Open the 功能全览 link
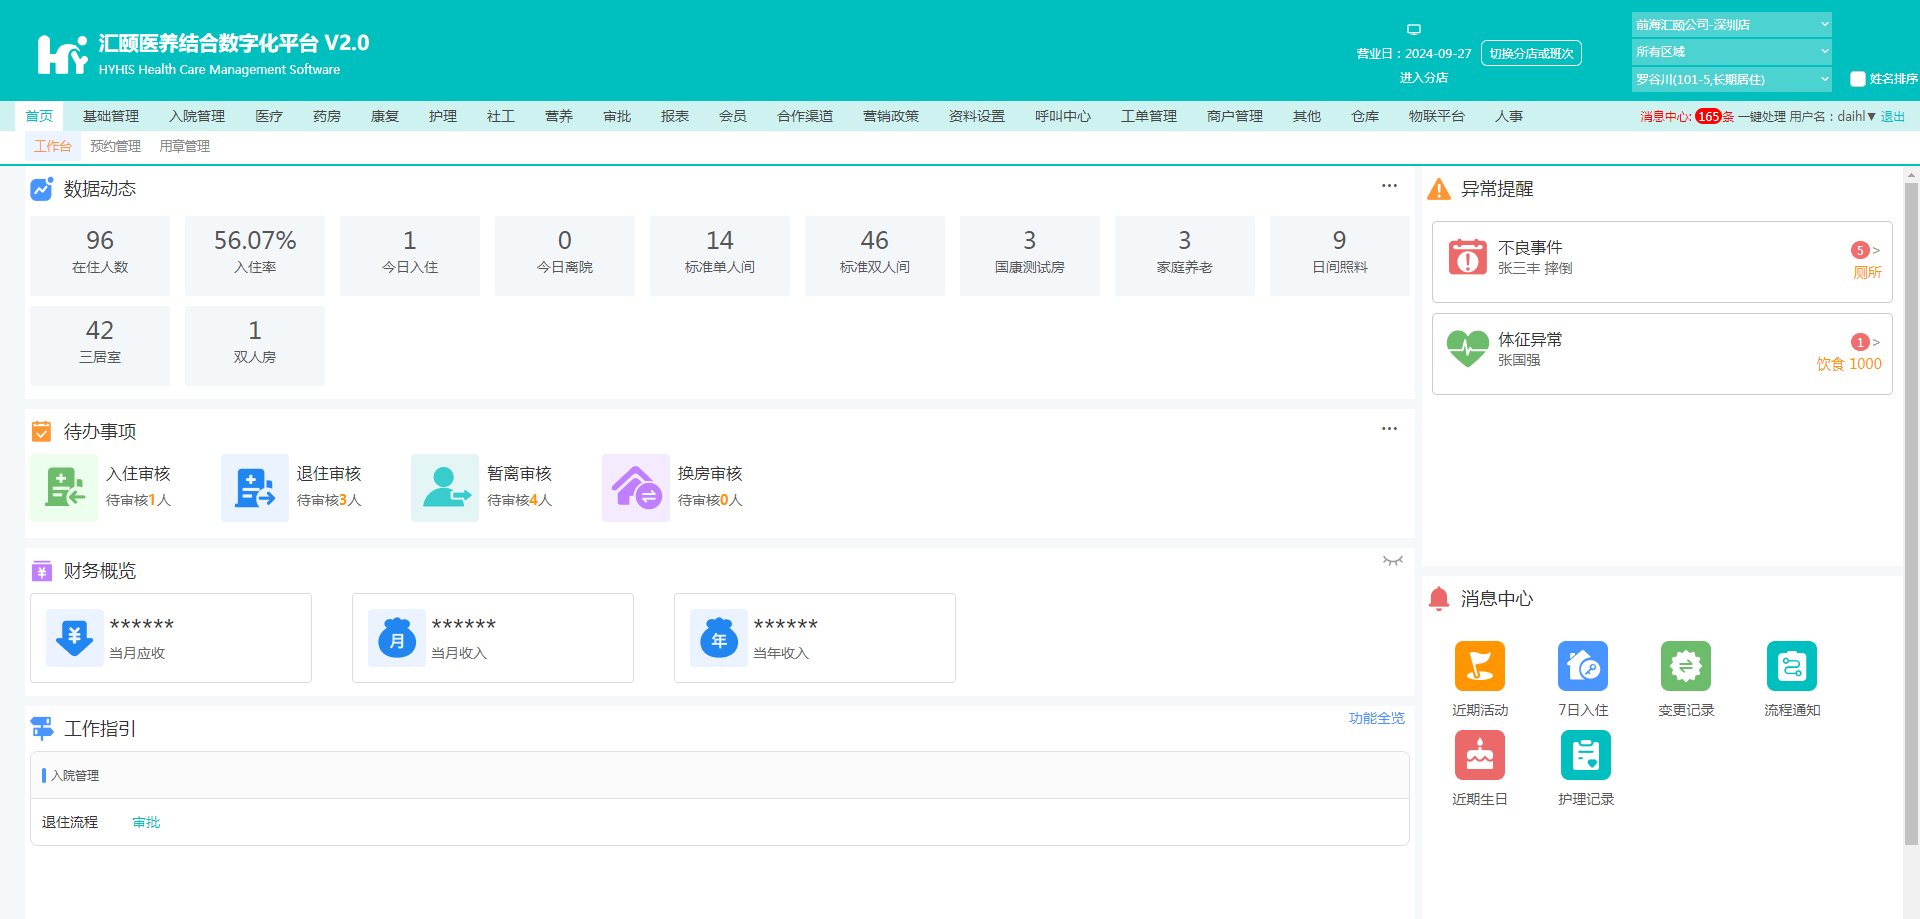The height and width of the screenshot is (919, 1920). (x=1376, y=718)
